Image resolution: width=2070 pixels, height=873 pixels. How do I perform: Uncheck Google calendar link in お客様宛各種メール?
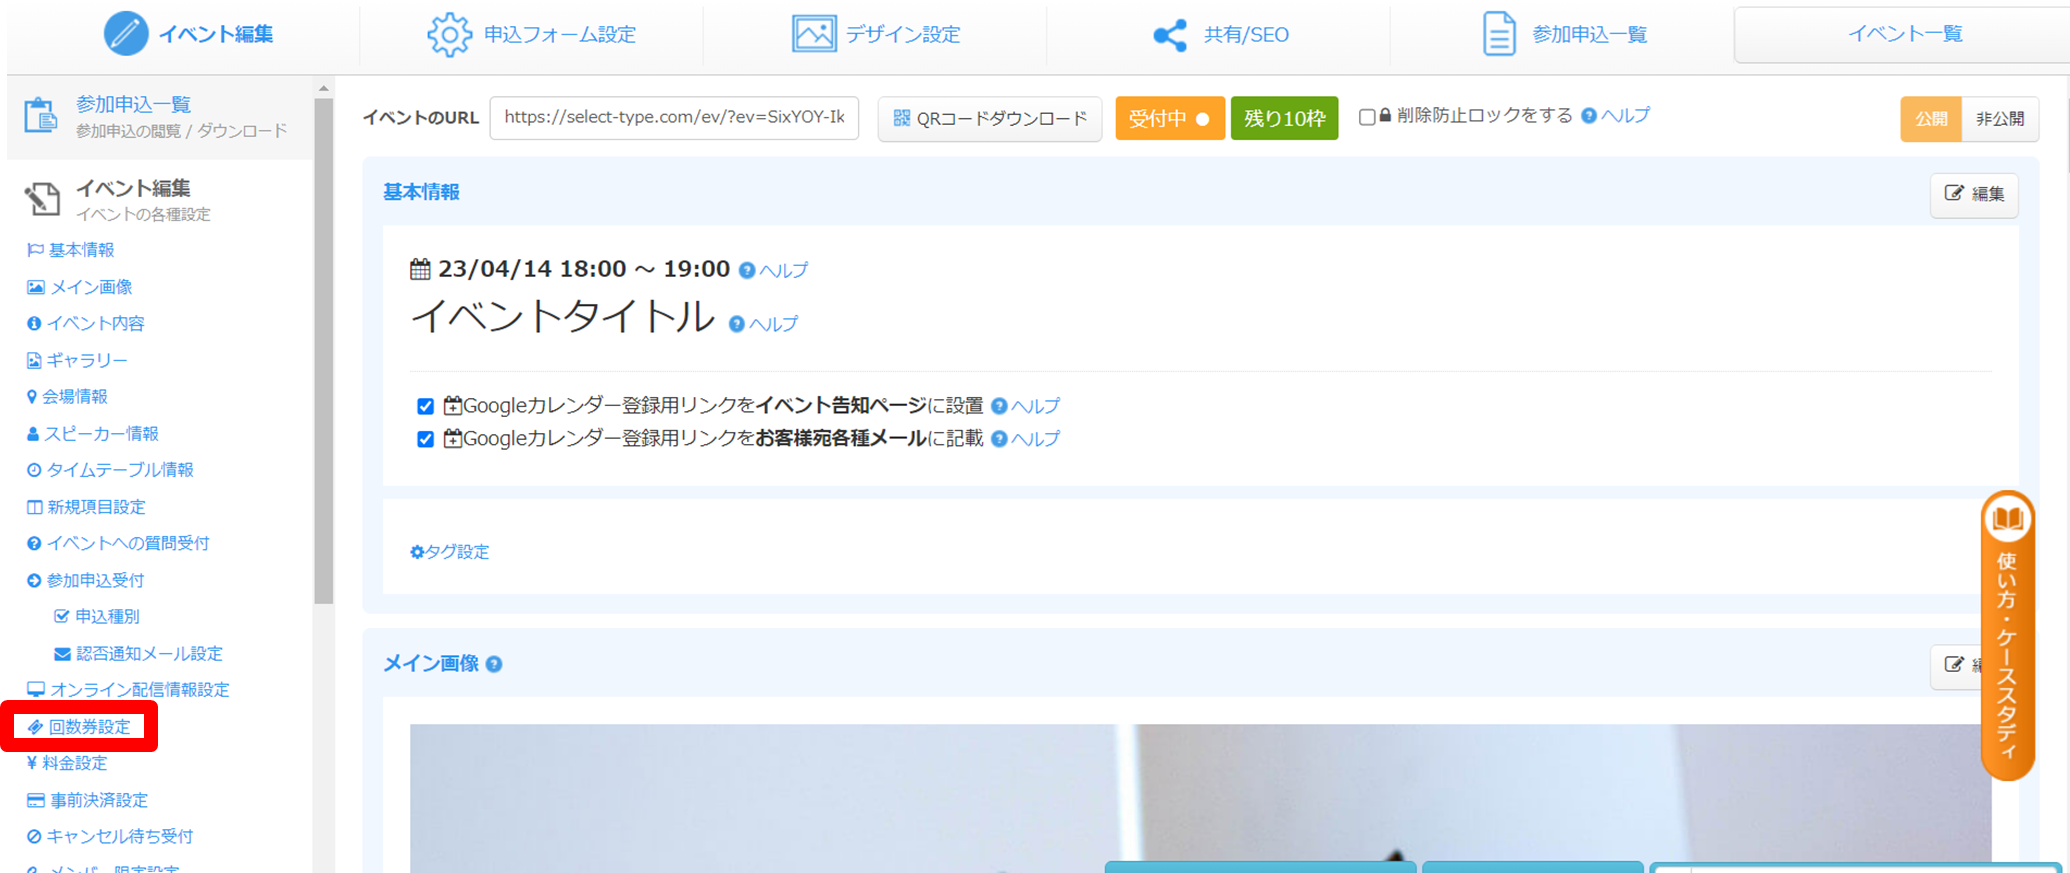(425, 439)
